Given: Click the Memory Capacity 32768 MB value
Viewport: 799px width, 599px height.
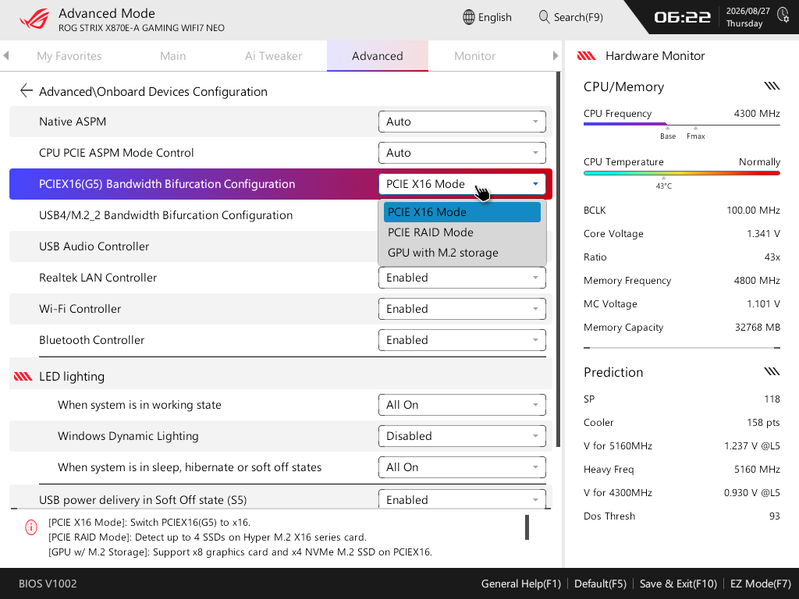Looking at the screenshot, I should coord(757,327).
